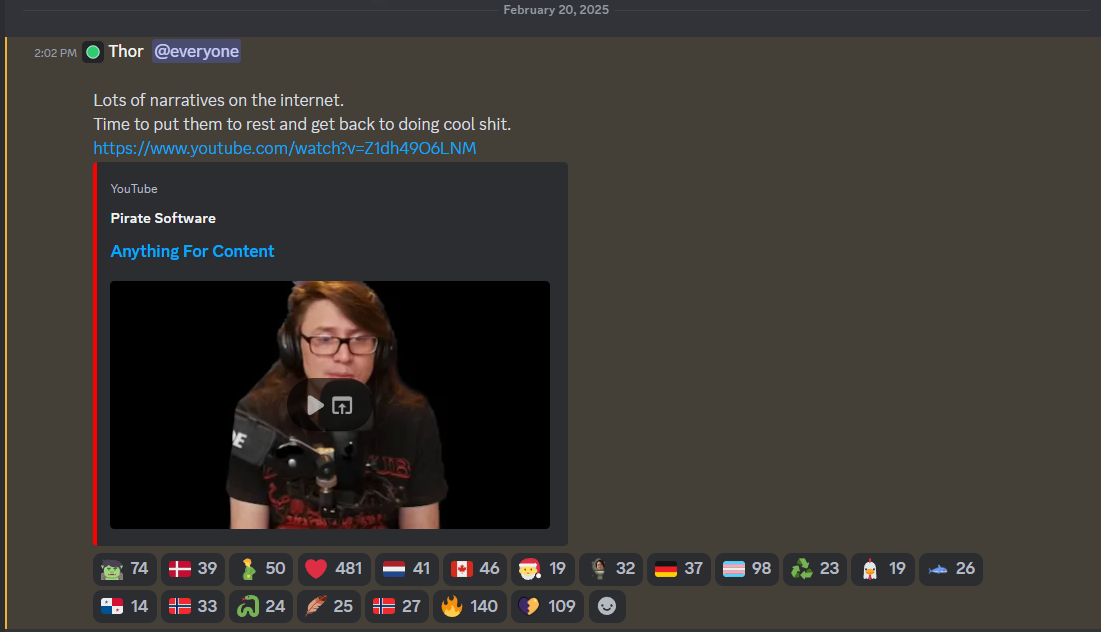
Task: Click the 'Lots of narratives on the internet.' text
Action: click(x=218, y=100)
